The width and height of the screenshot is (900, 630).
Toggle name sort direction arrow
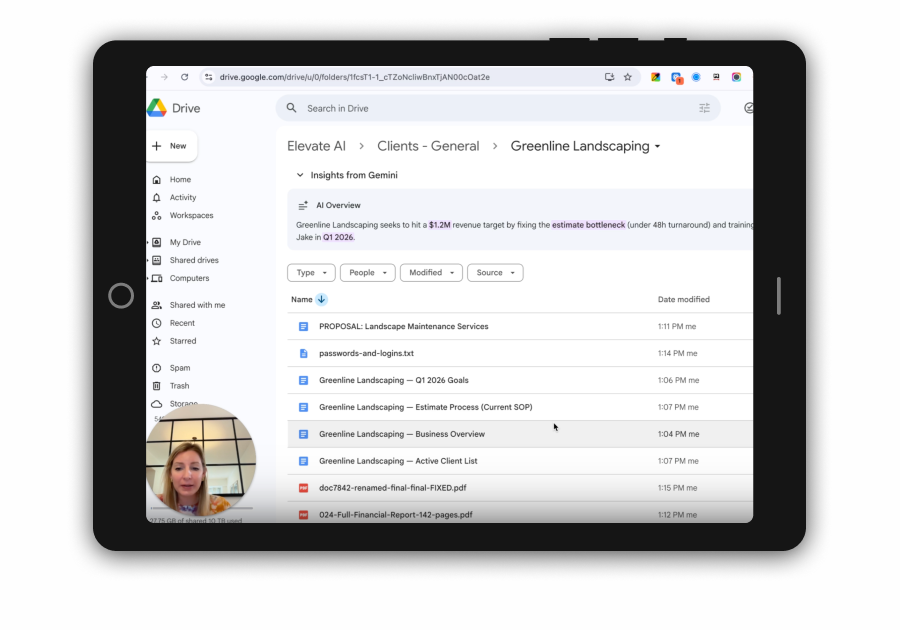point(321,300)
